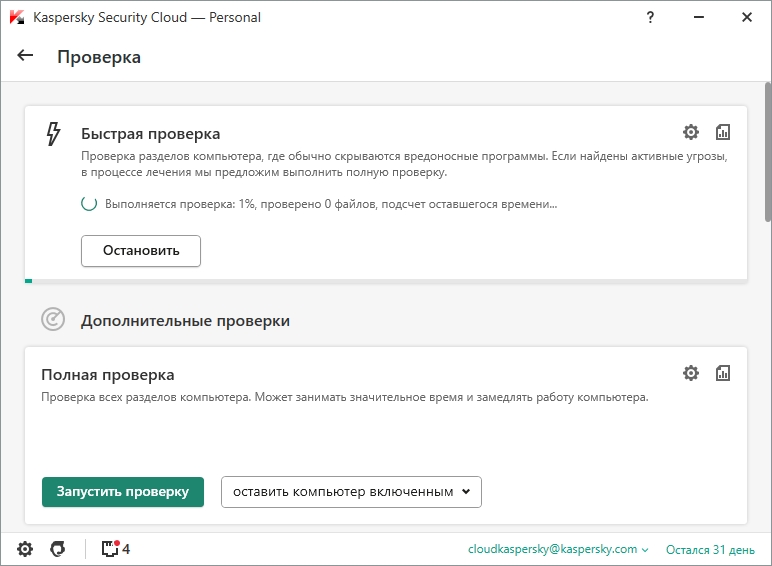Go back using the arrow next to Проверка
Image resolution: width=772 pixels, height=566 pixels.
click(x=25, y=56)
